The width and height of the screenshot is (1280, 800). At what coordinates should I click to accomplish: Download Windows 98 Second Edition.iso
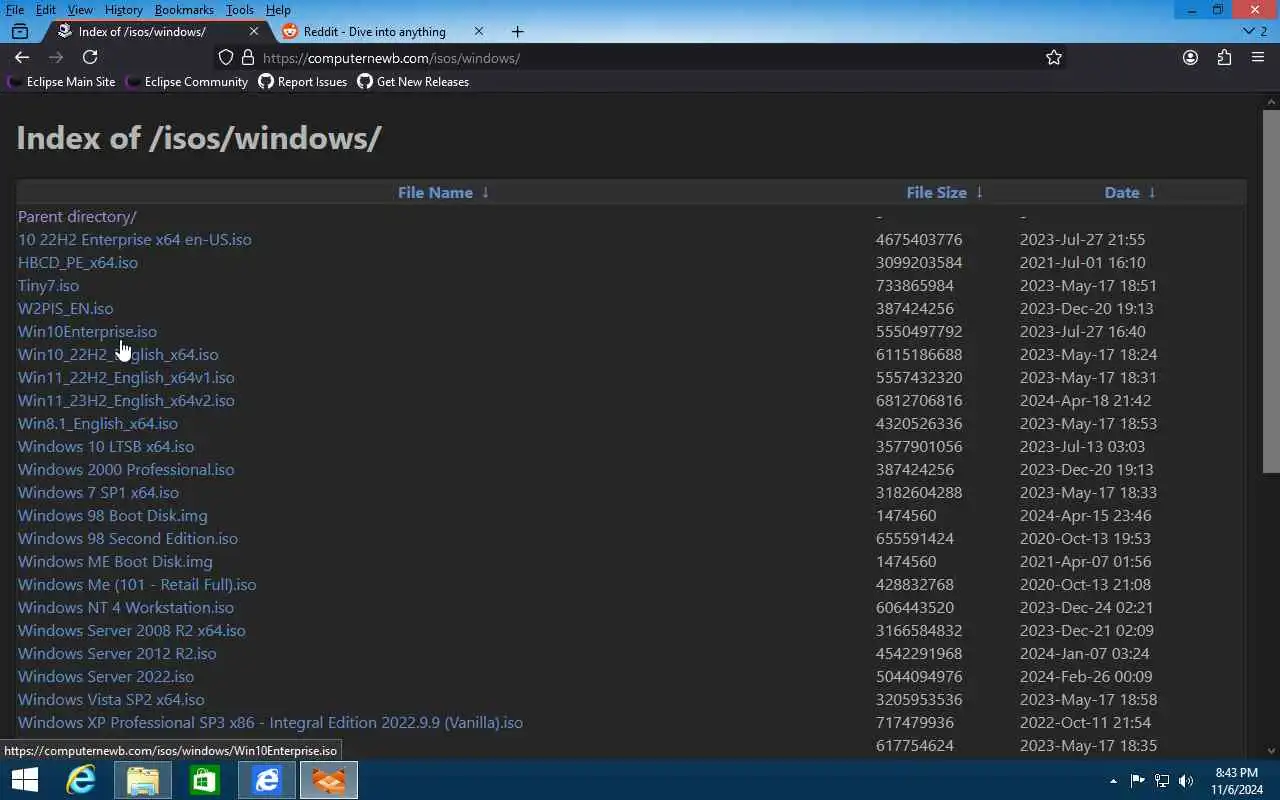128,538
